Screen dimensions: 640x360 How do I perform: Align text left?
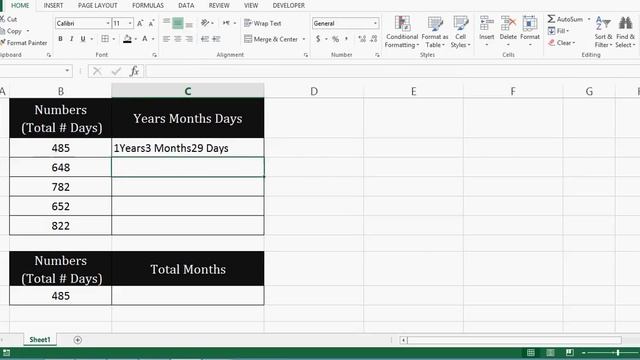[x=166, y=39]
